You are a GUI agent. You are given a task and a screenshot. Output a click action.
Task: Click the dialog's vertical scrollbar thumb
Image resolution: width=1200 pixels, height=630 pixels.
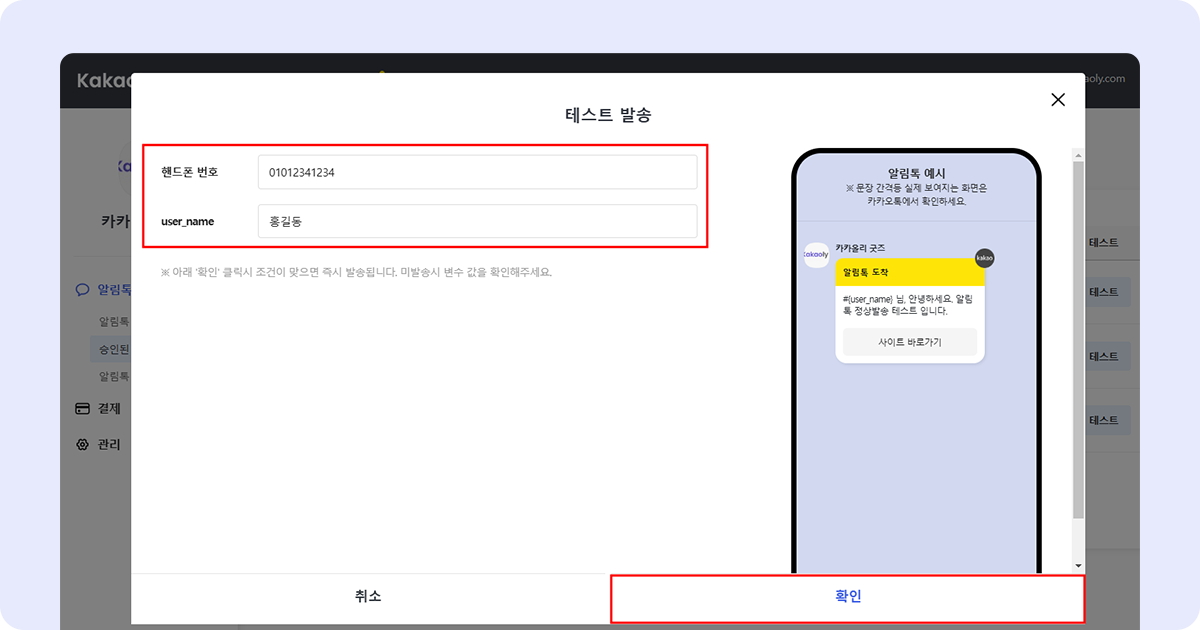coord(1078,340)
